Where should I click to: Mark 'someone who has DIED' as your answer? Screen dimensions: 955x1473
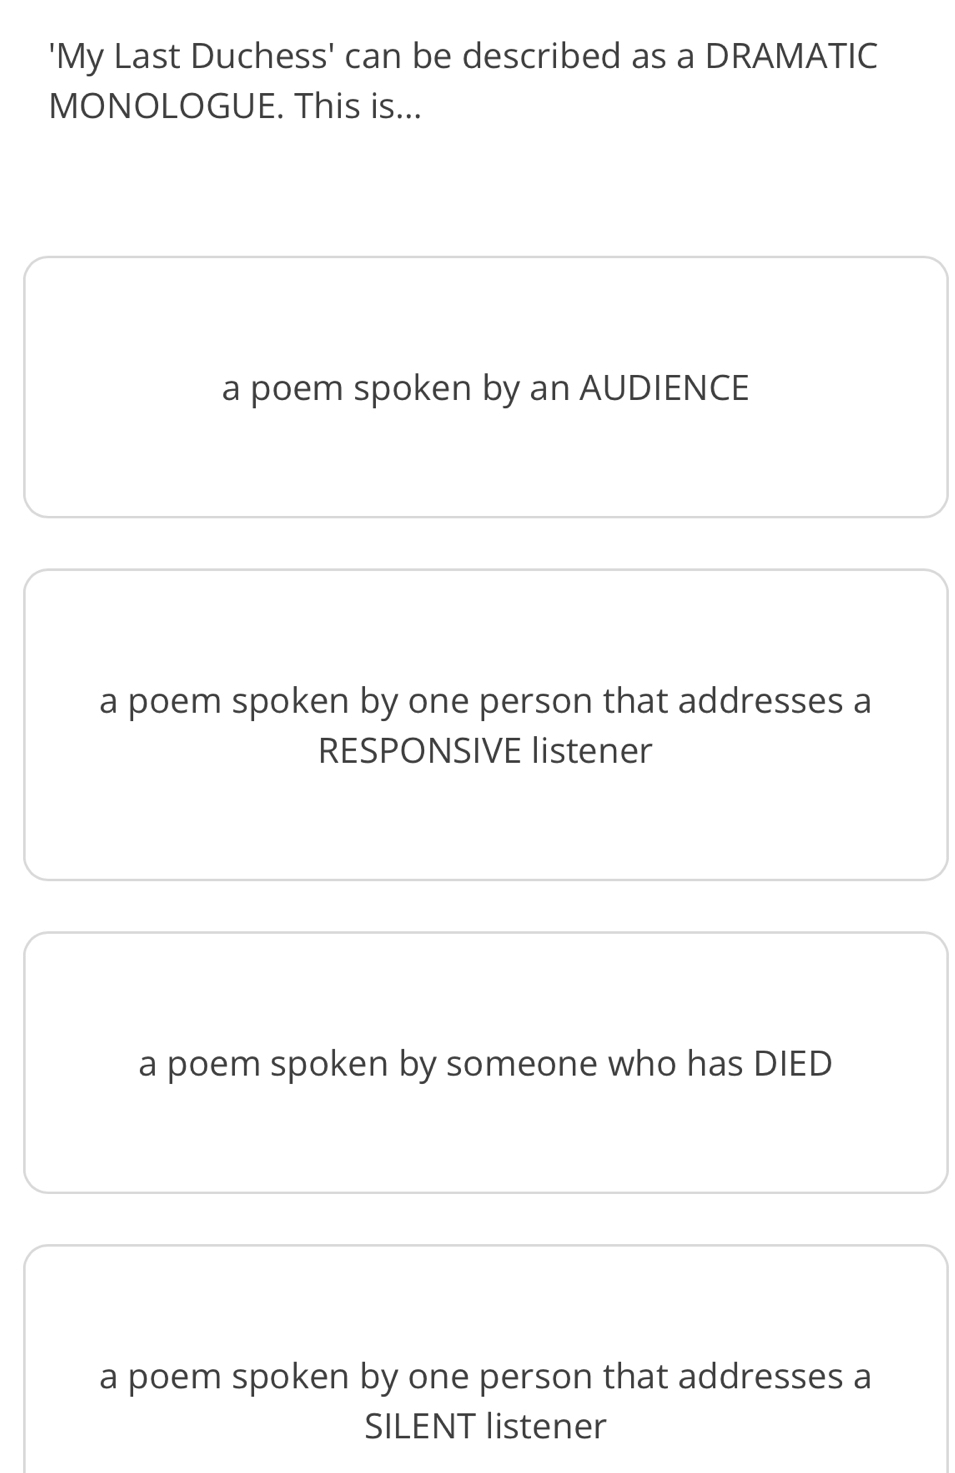[x=485, y=1063]
